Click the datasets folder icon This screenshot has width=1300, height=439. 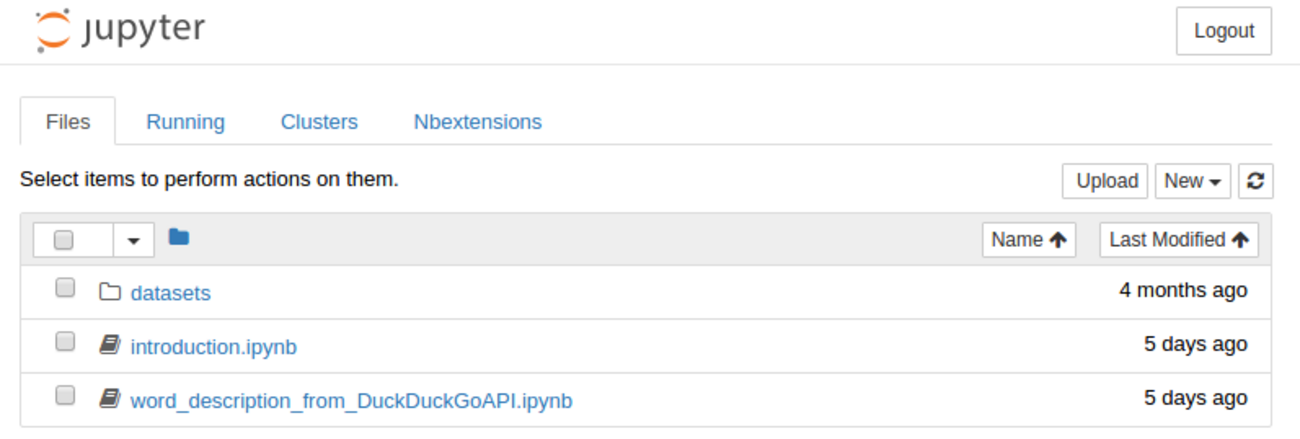(110, 293)
